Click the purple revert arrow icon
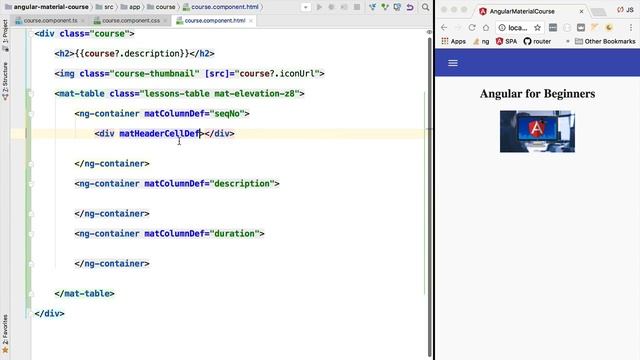 tap(410, 7)
